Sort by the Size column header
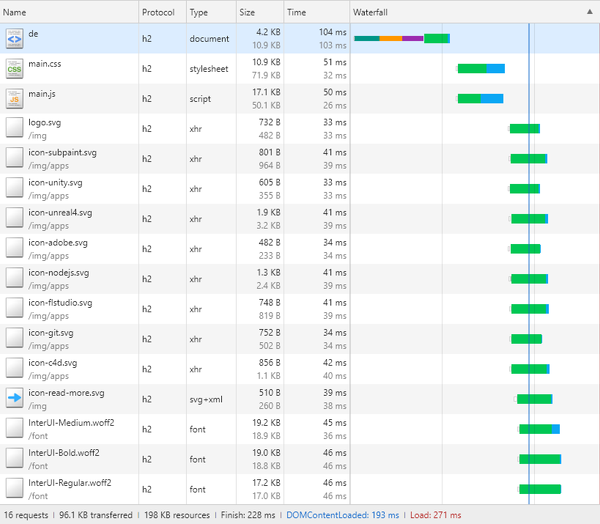 (x=260, y=12)
